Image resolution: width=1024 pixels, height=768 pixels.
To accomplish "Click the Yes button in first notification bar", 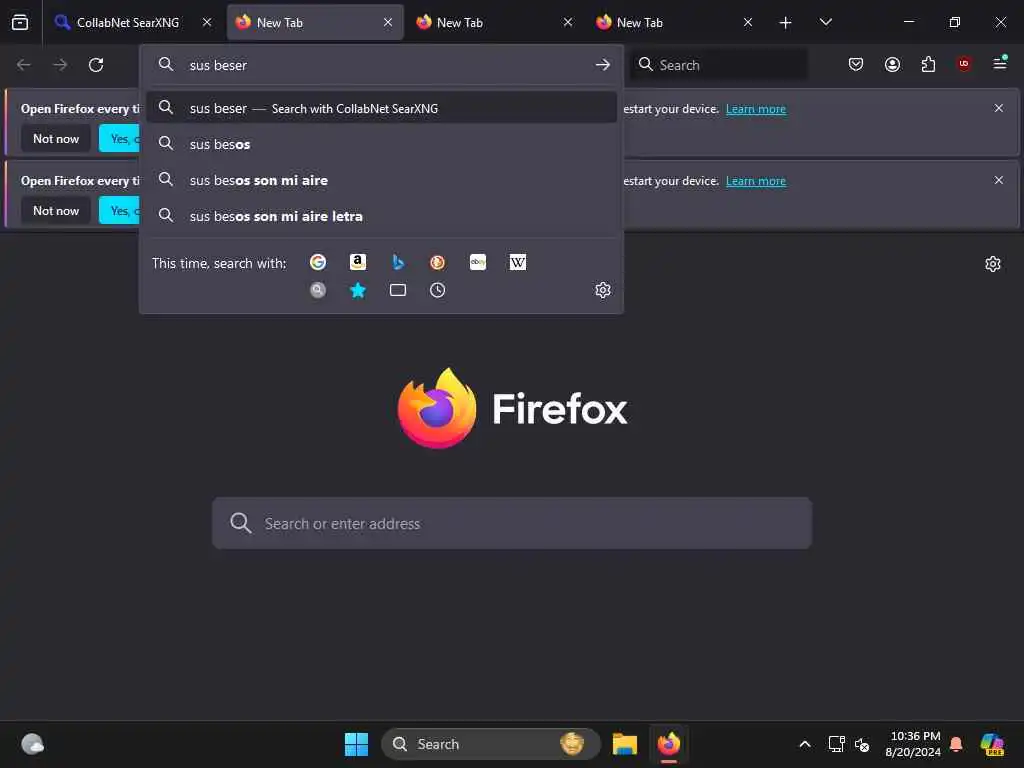I will [x=120, y=138].
